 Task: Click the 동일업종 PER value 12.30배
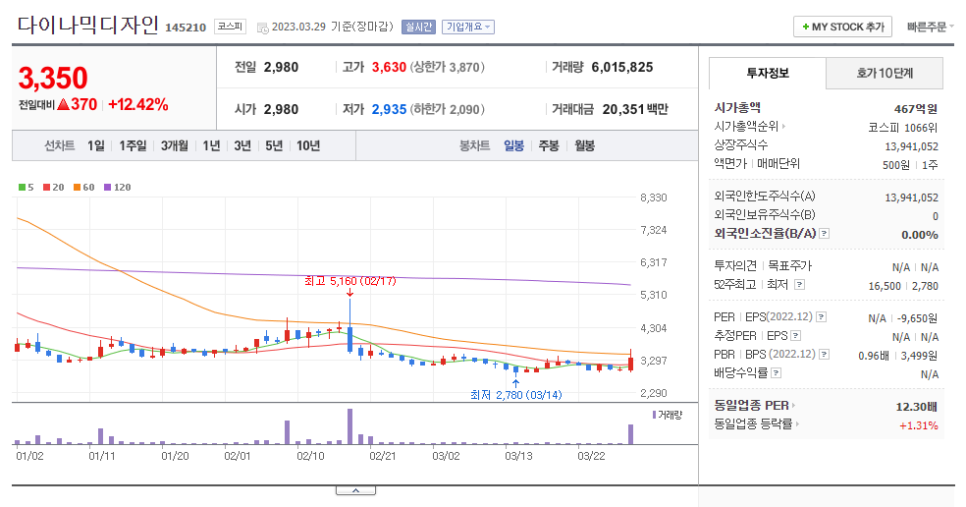coord(917,407)
